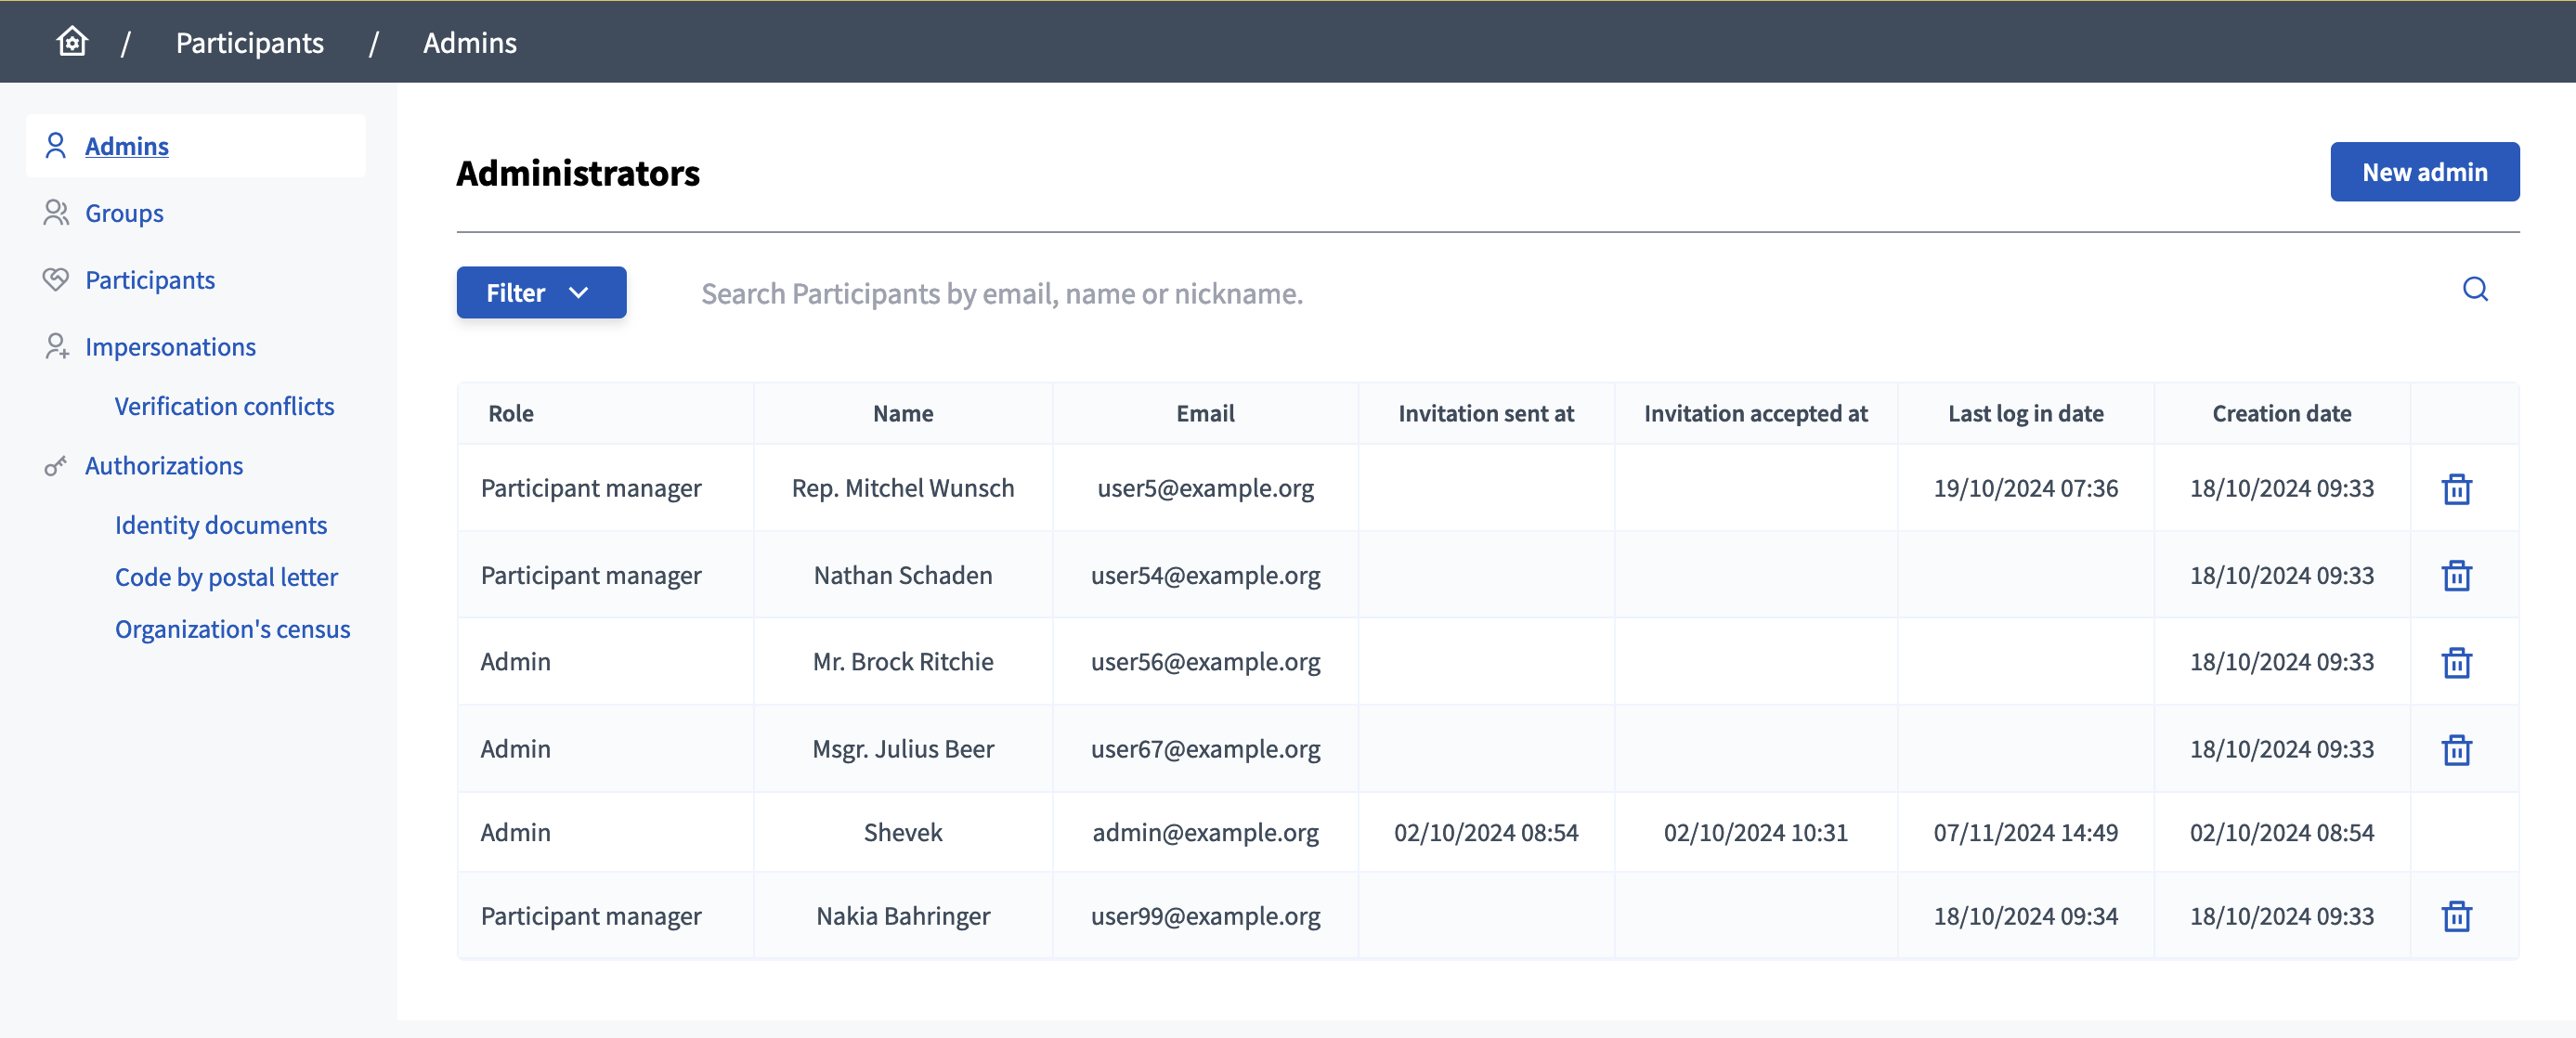Viewport: 2576px width, 1038px height.
Task: Delete Rep. Mitchel Wunsch admin via trash icon
Action: point(2456,489)
